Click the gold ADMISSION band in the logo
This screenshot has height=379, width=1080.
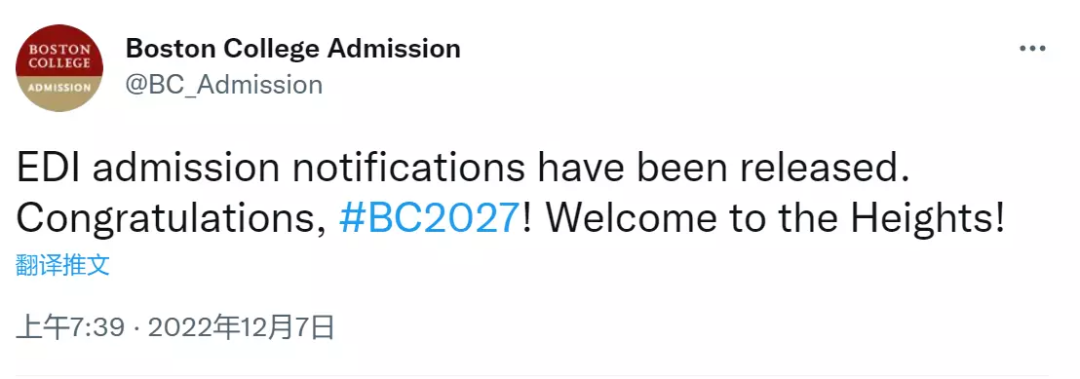coord(59,89)
